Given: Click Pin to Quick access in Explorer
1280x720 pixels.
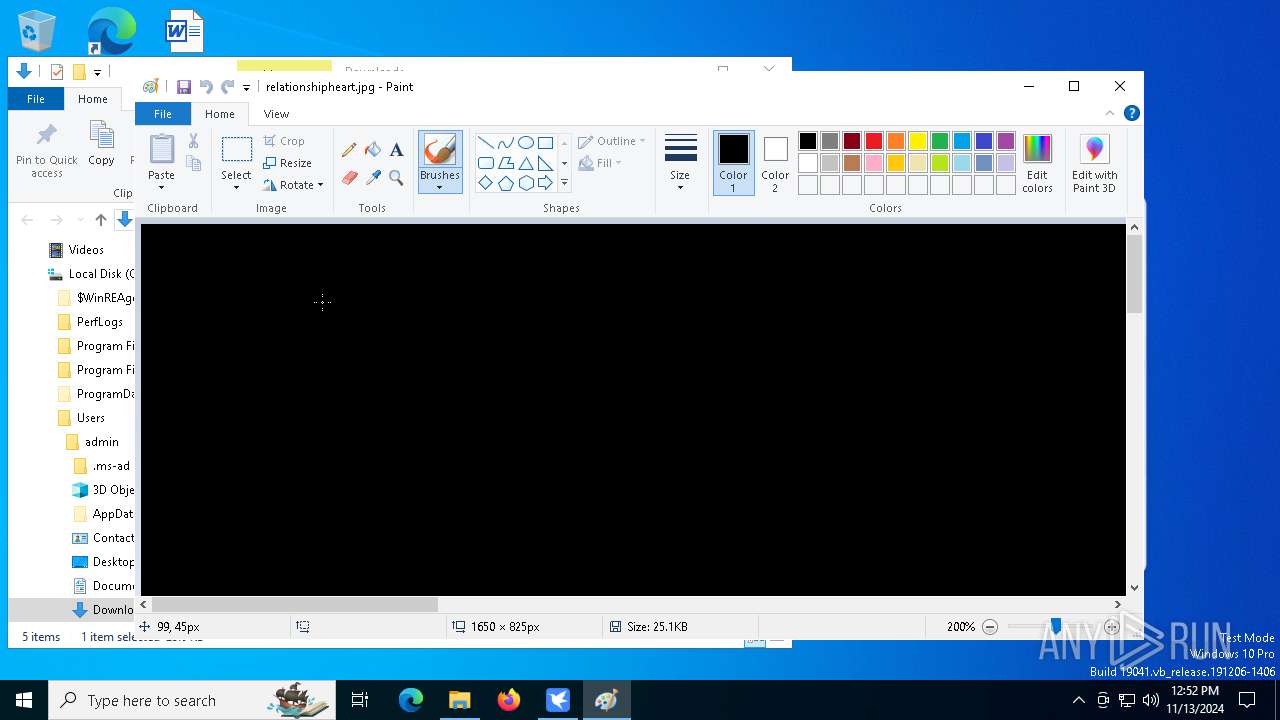Looking at the screenshot, I should [47, 151].
